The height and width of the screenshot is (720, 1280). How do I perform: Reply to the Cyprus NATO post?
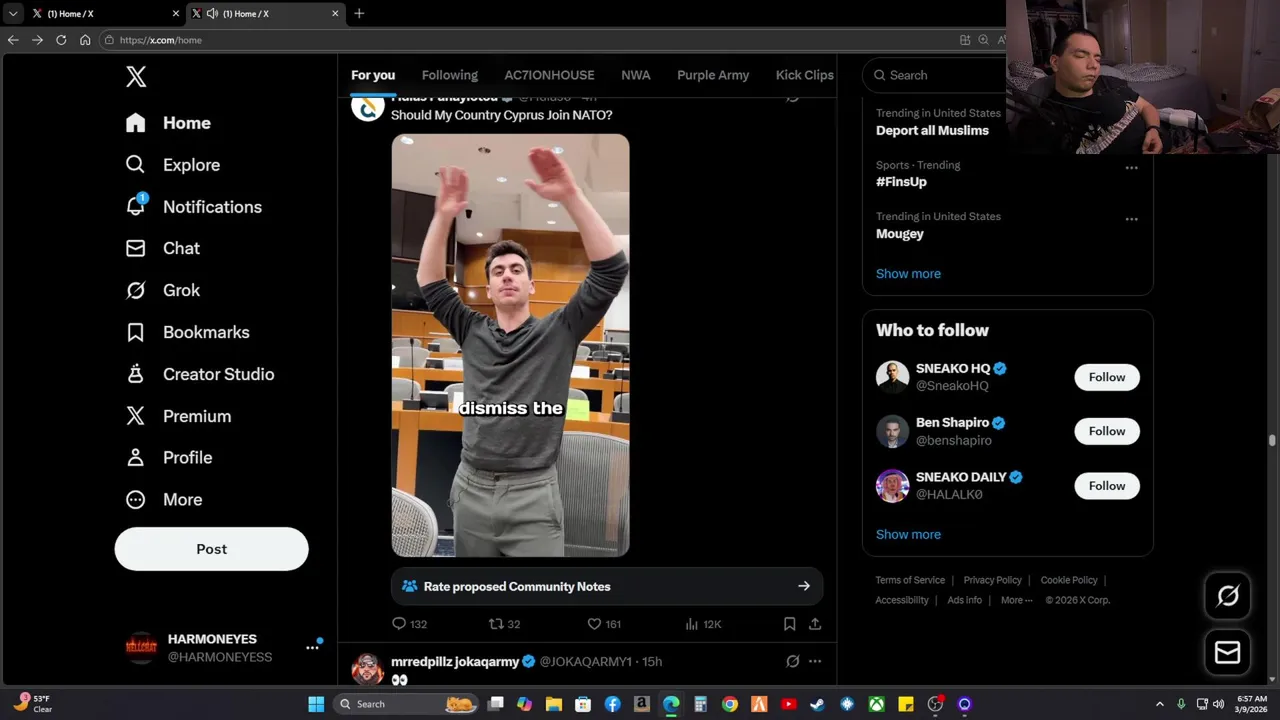tap(409, 624)
